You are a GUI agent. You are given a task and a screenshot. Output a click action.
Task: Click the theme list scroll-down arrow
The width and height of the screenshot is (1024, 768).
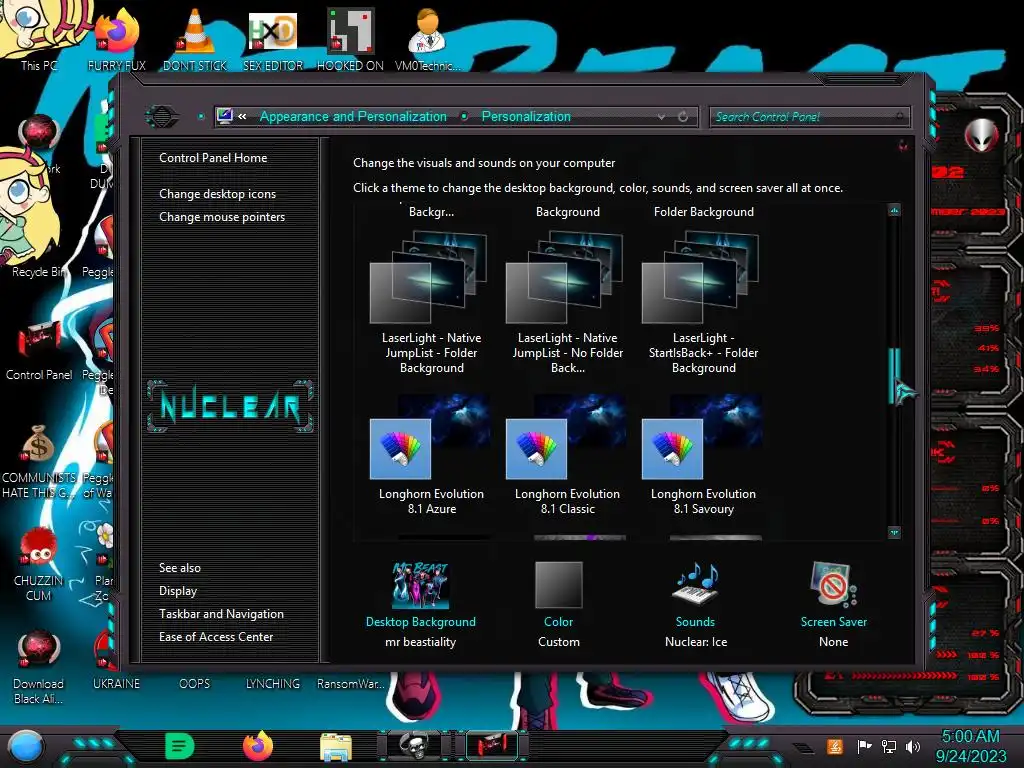point(894,533)
